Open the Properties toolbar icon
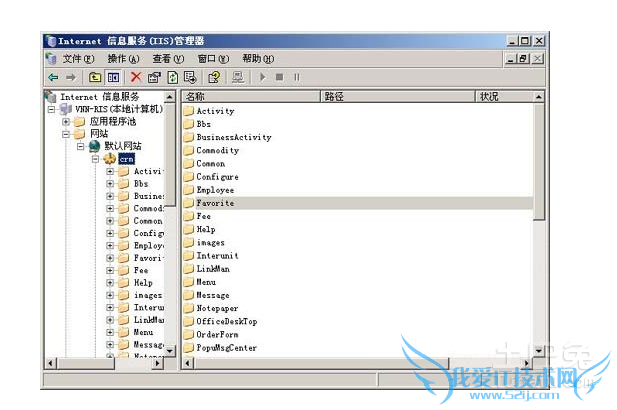617x410 pixels. coord(154,77)
